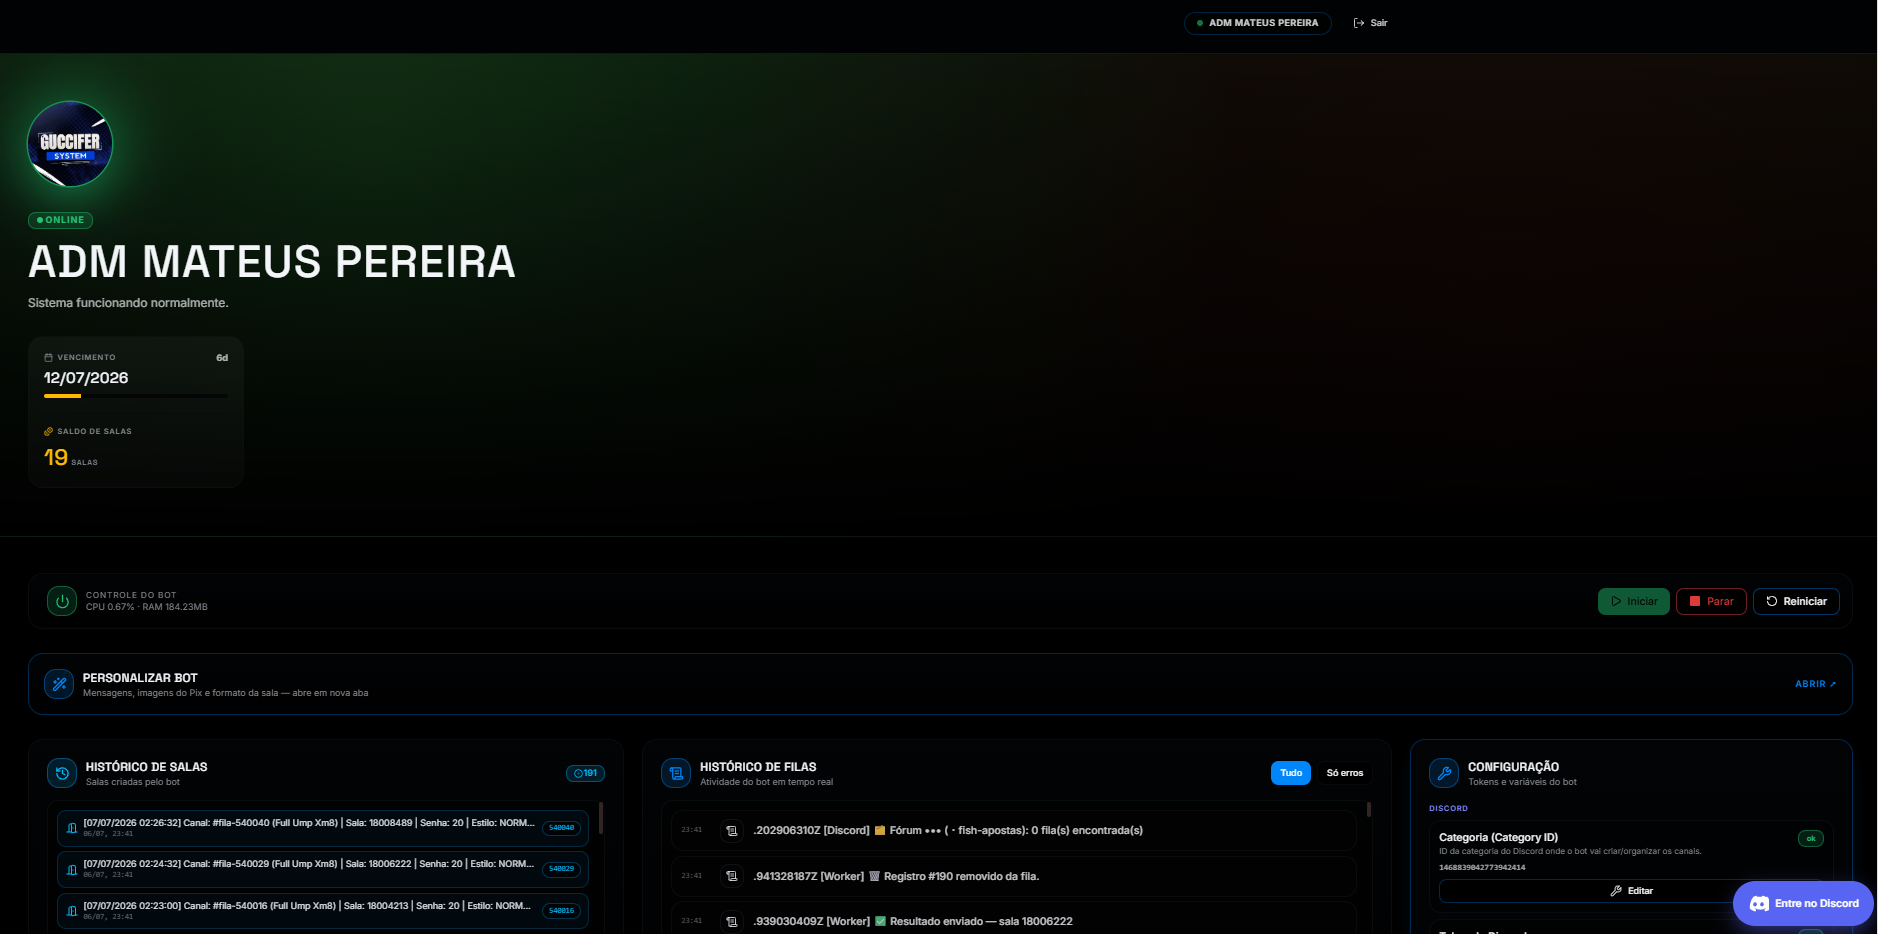Screen dimensions: 1878x935
Task: Log out with the Sair button
Action: pyautogui.click(x=1370, y=23)
